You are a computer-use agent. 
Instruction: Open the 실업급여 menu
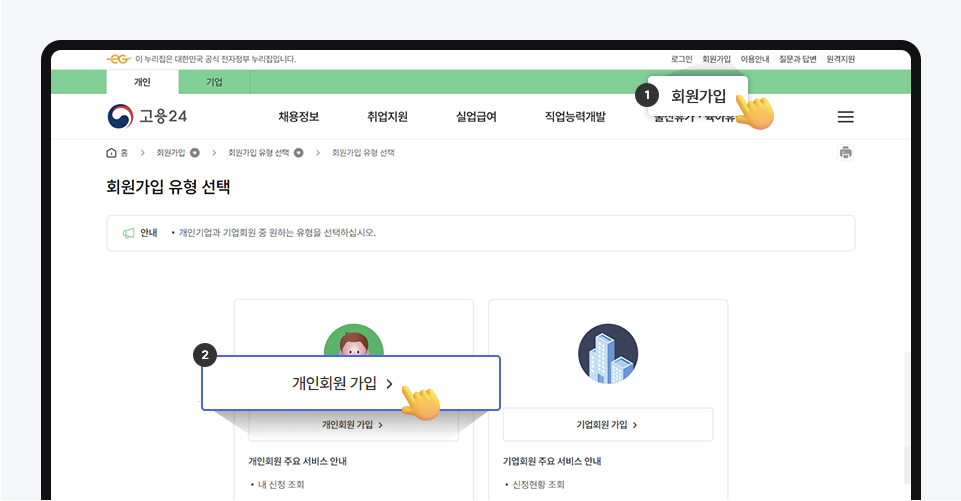point(476,117)
